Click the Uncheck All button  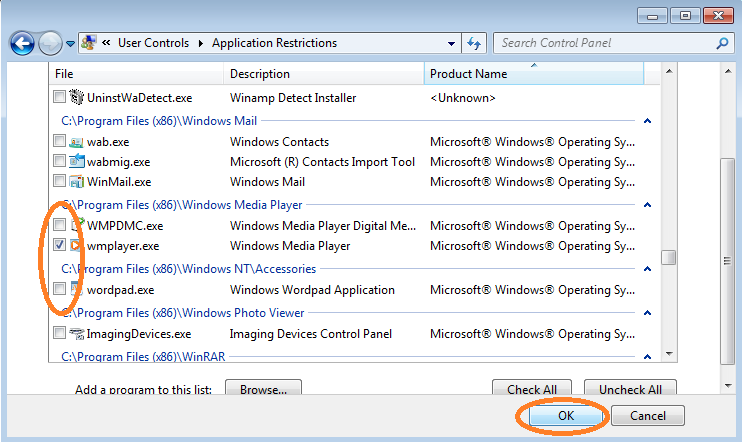point(630,388)
